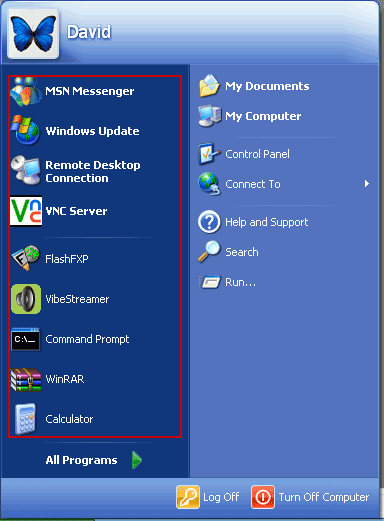Open the MSN Messenger icon
384x521 pixels.
pos(26,91)
